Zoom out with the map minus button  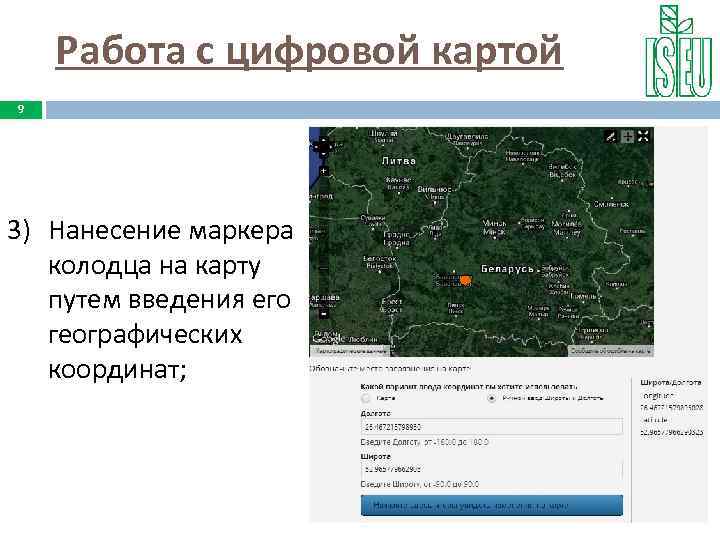(x=324, y=314)
